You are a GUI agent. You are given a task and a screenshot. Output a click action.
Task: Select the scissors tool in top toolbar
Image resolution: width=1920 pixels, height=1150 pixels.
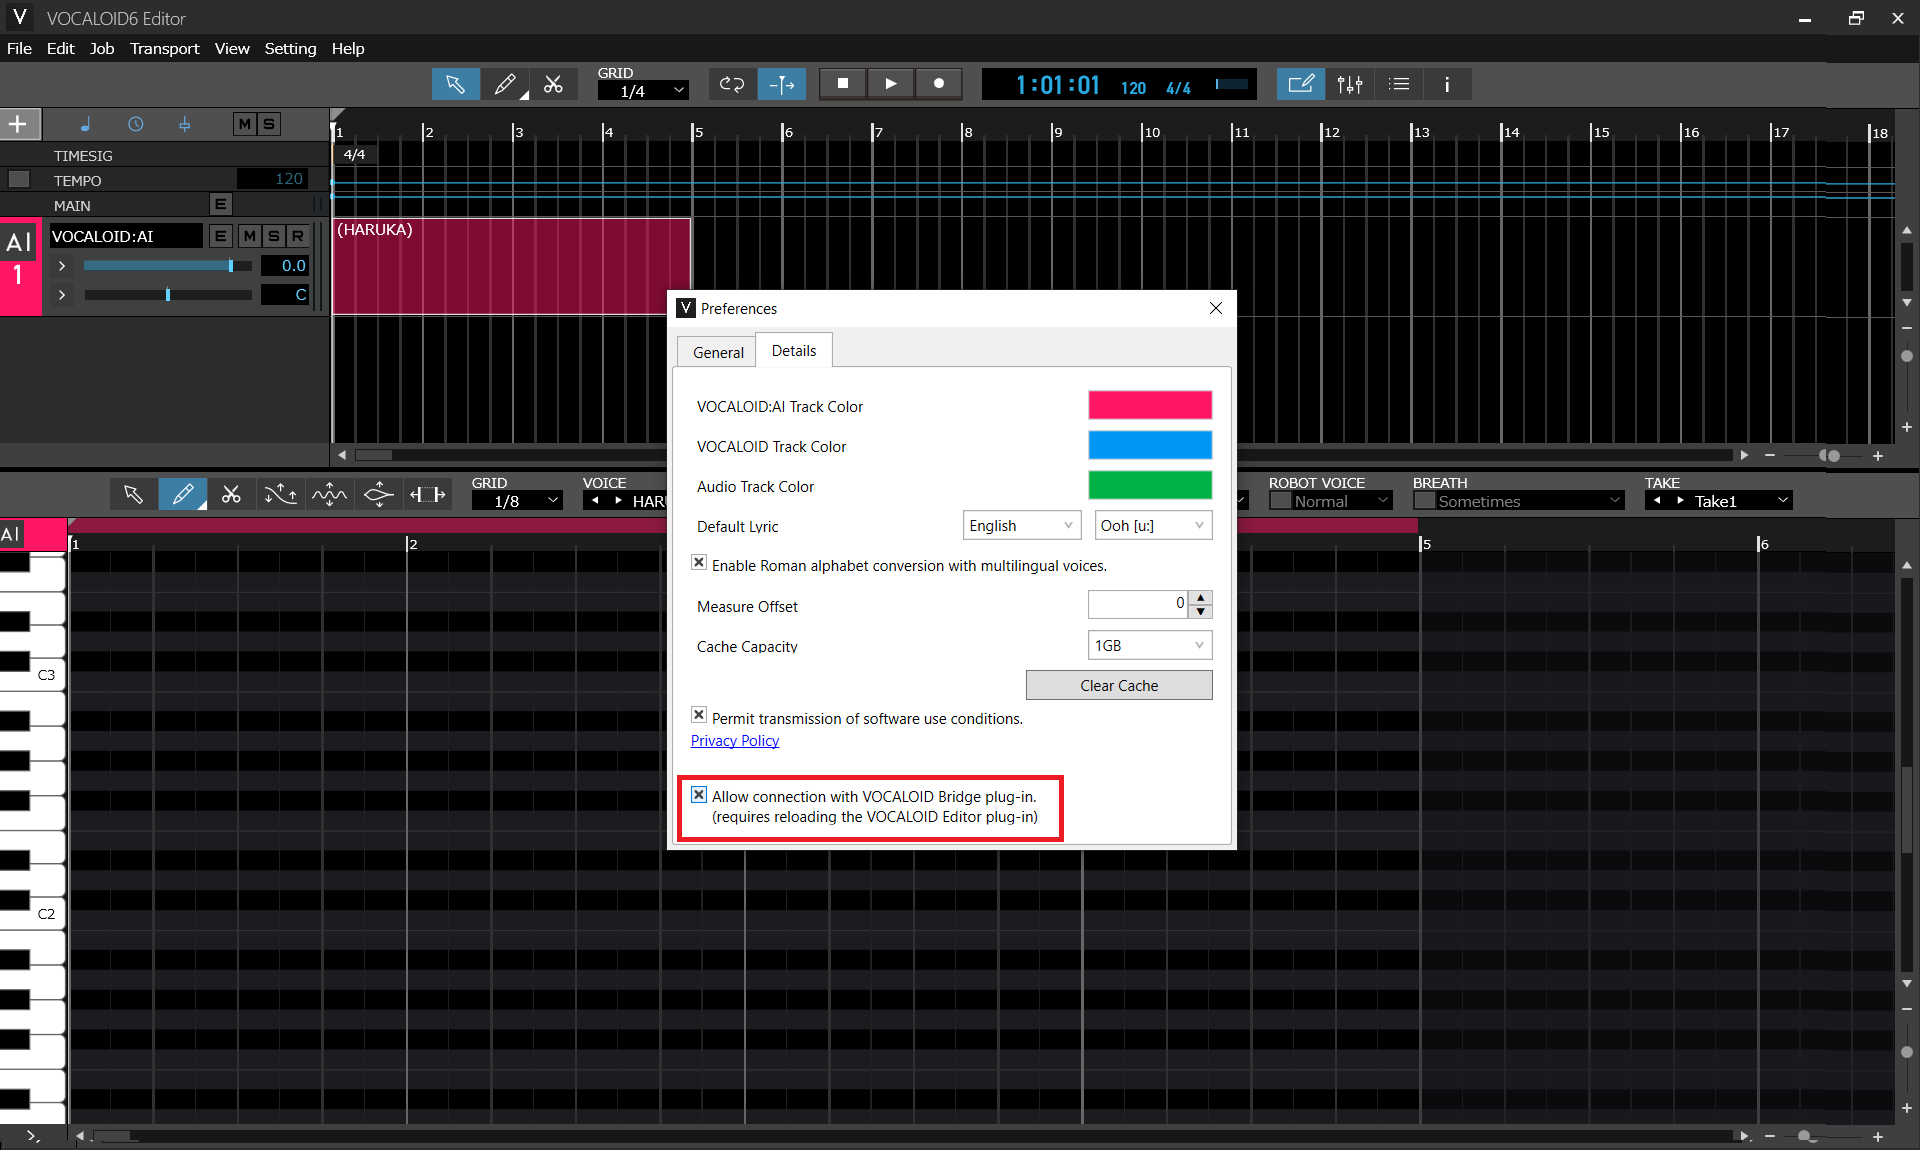553,85
